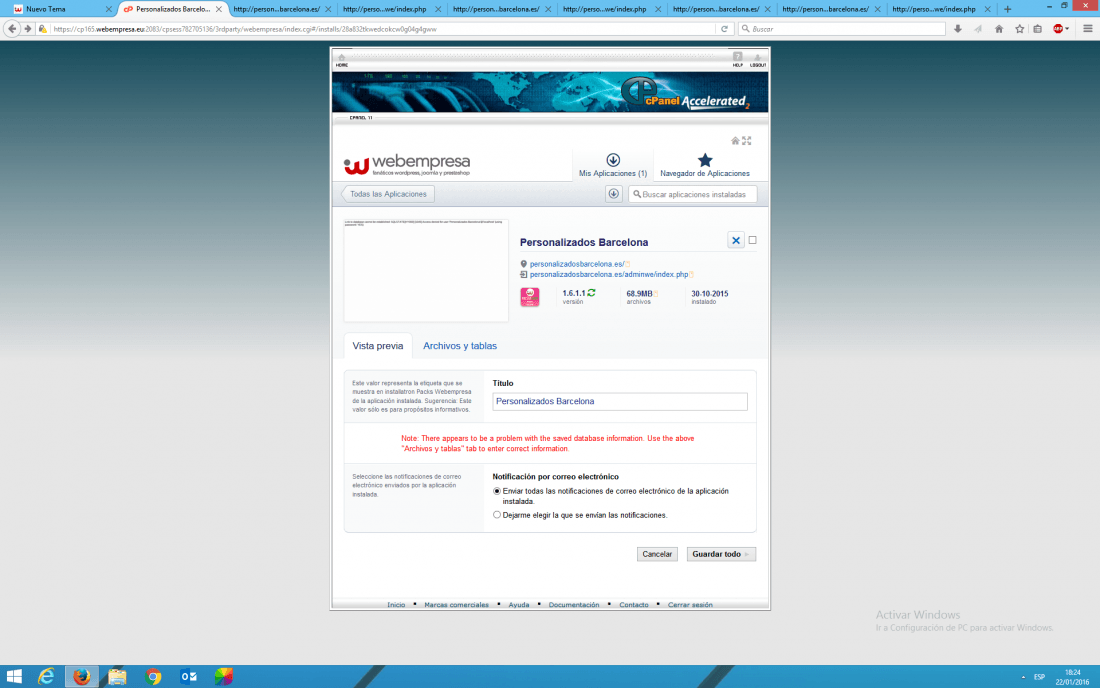Open the Windows Start button
The height and width of the screenshot is (688, 1100).
(x=14, y=676)
